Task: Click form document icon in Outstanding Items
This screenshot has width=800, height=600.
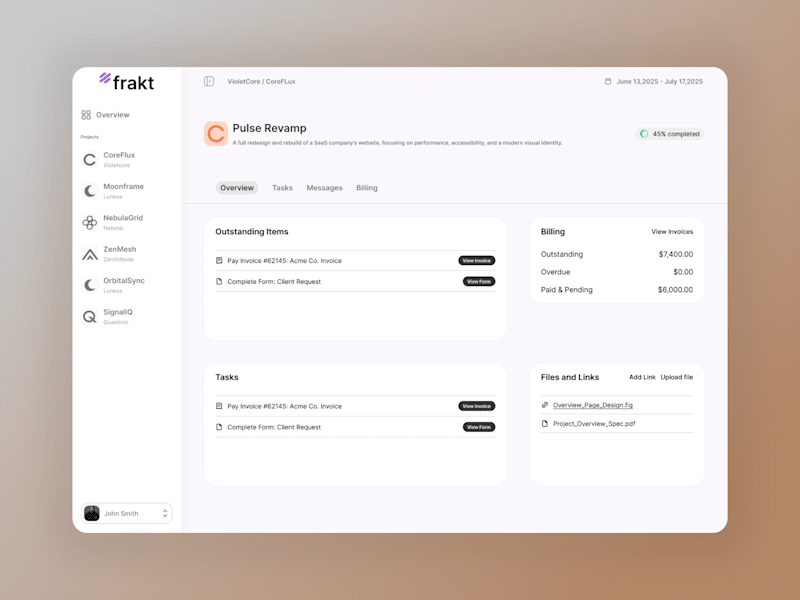Action: (x=219, y=281)
